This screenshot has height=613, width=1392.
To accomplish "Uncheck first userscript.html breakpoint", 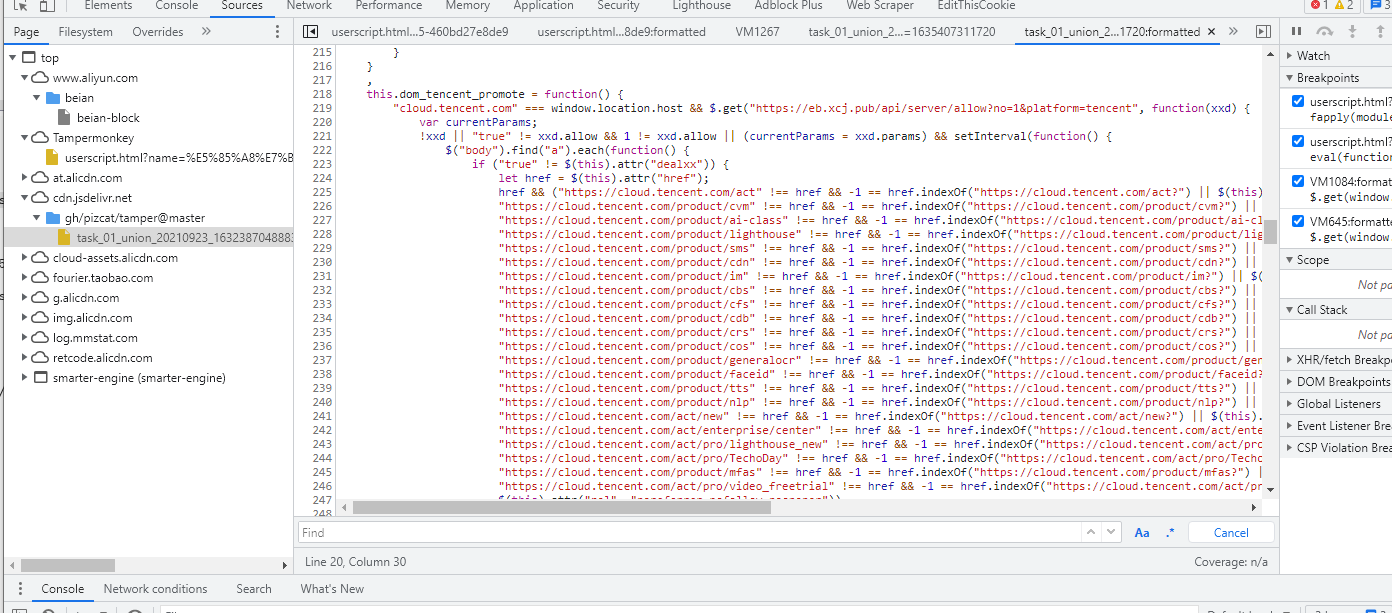I will pyautogui.click(x=1298, y=101).
